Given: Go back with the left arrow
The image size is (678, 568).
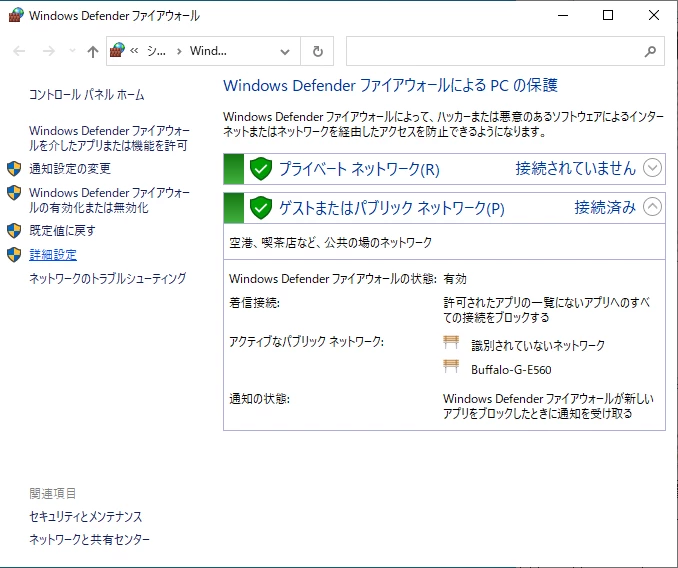Looking at the screenshot, I should pyautogui.click(x=19, y=51).
